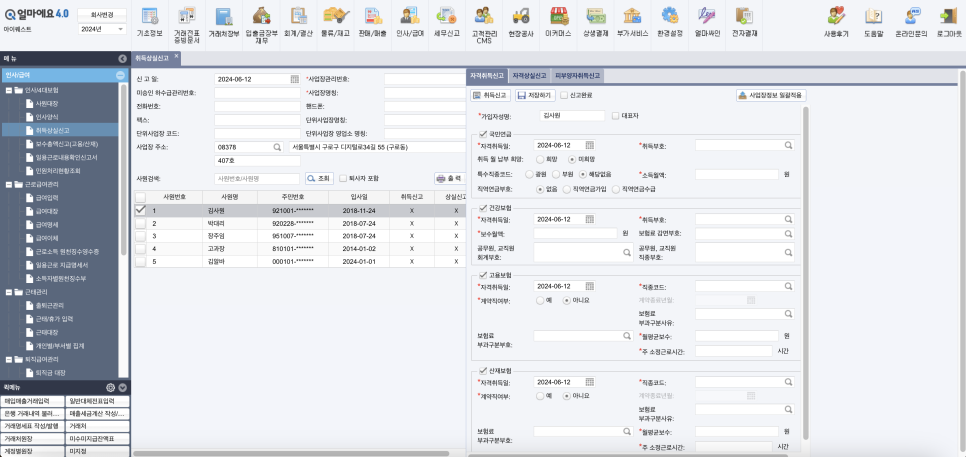Viewport: 966px width, 457px height.
Task: Open the calendar picker for 신고일
Action: coord(294,79)
